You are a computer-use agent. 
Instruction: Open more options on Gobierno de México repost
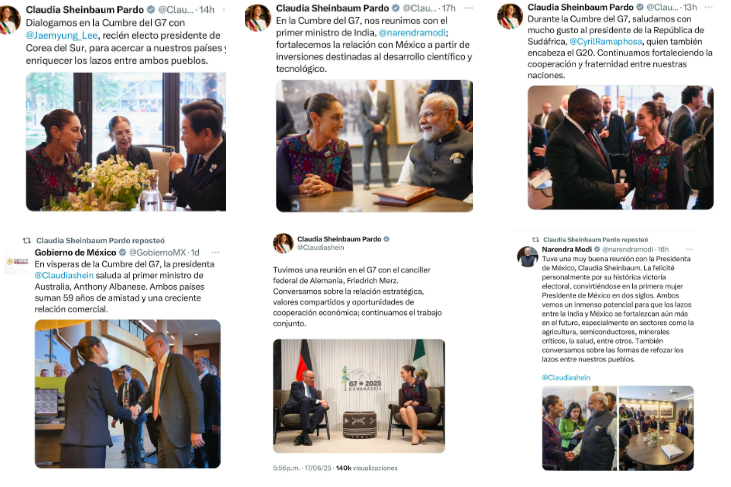[x=215, y=252]
